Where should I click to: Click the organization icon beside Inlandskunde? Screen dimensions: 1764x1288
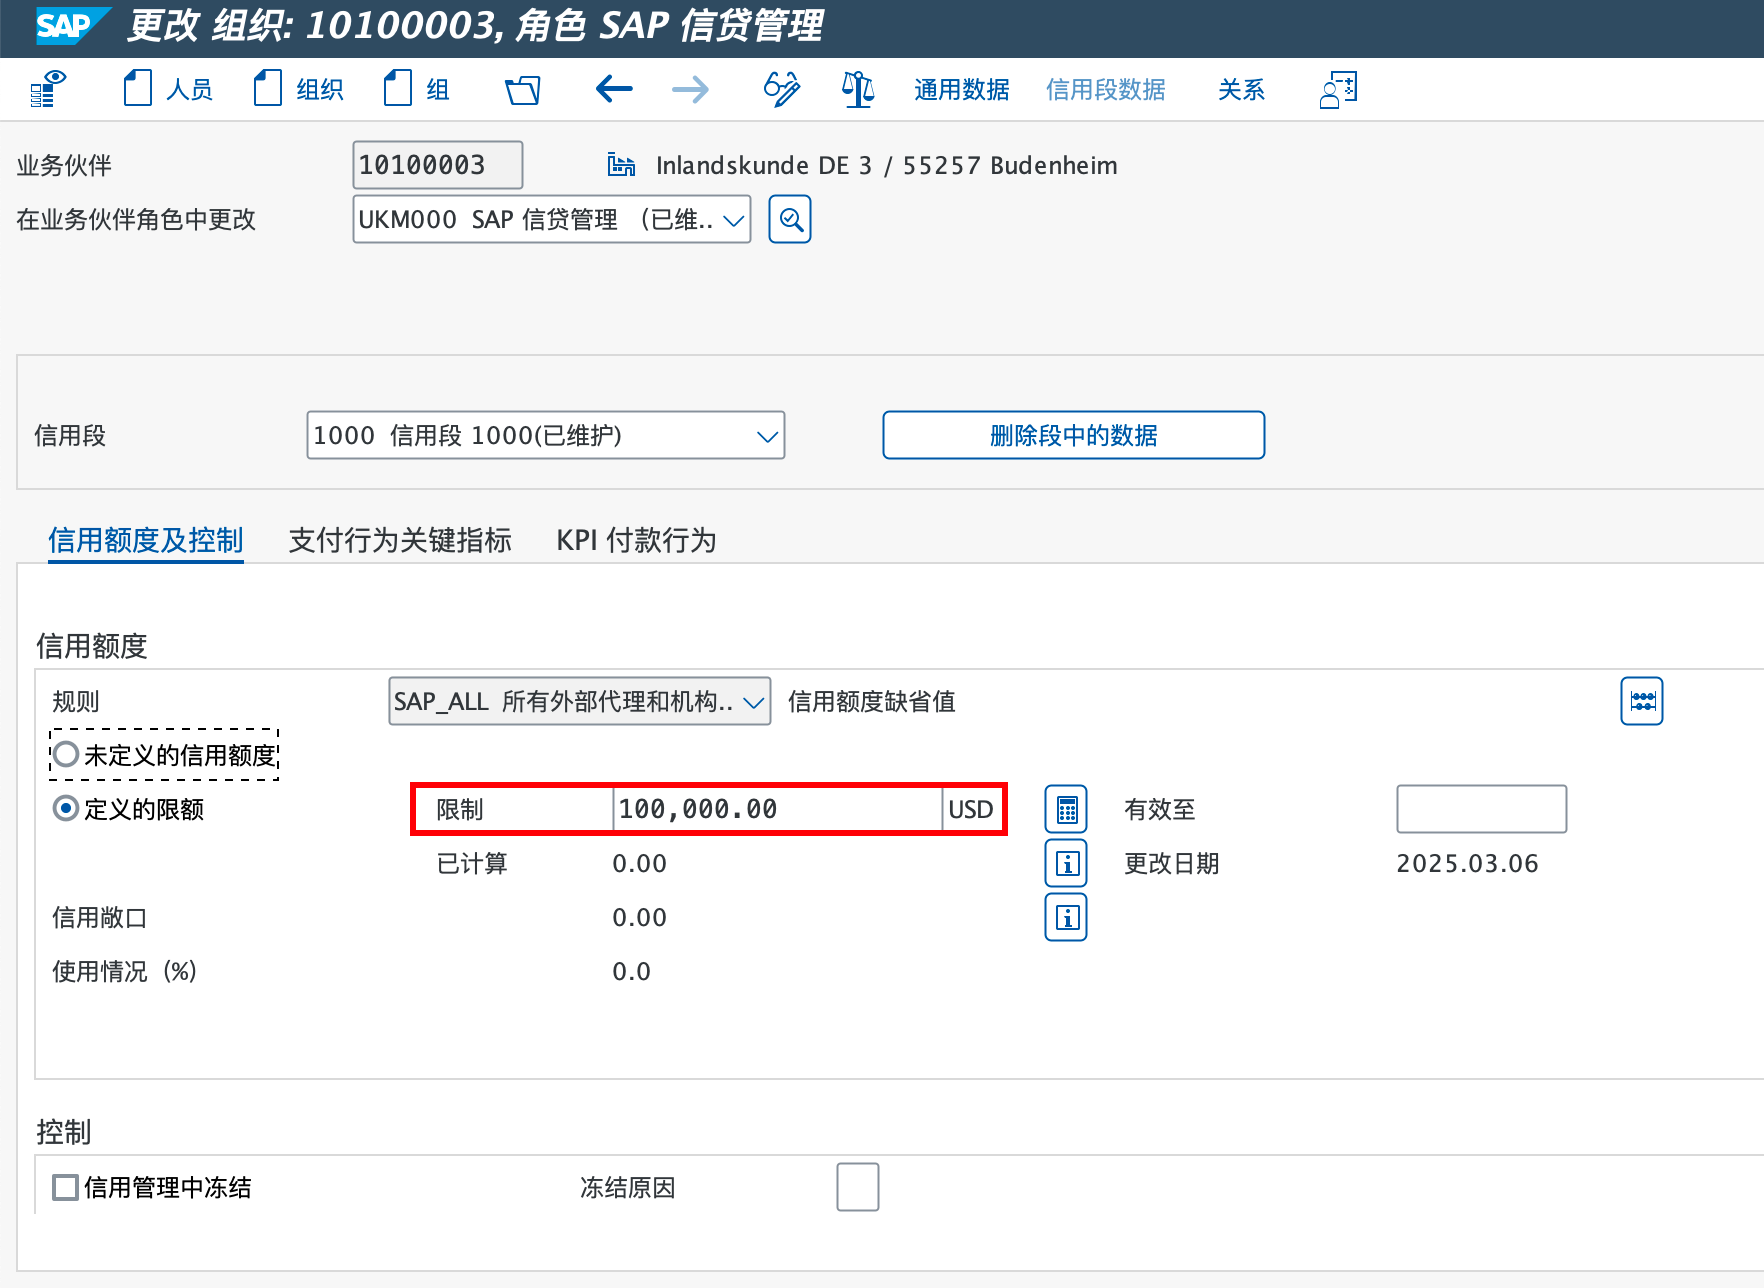[621, 165]
